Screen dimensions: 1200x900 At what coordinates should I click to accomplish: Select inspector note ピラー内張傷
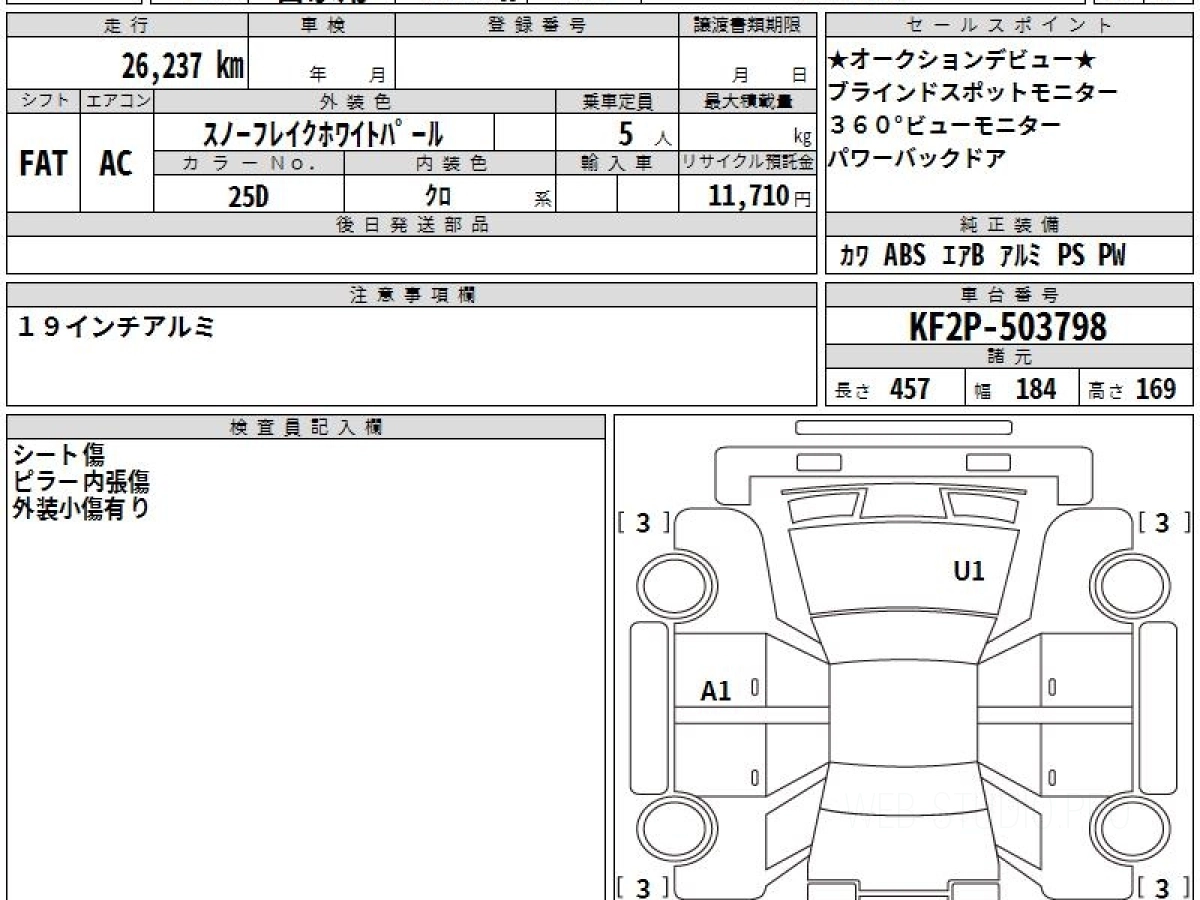(x=82, y=482)
